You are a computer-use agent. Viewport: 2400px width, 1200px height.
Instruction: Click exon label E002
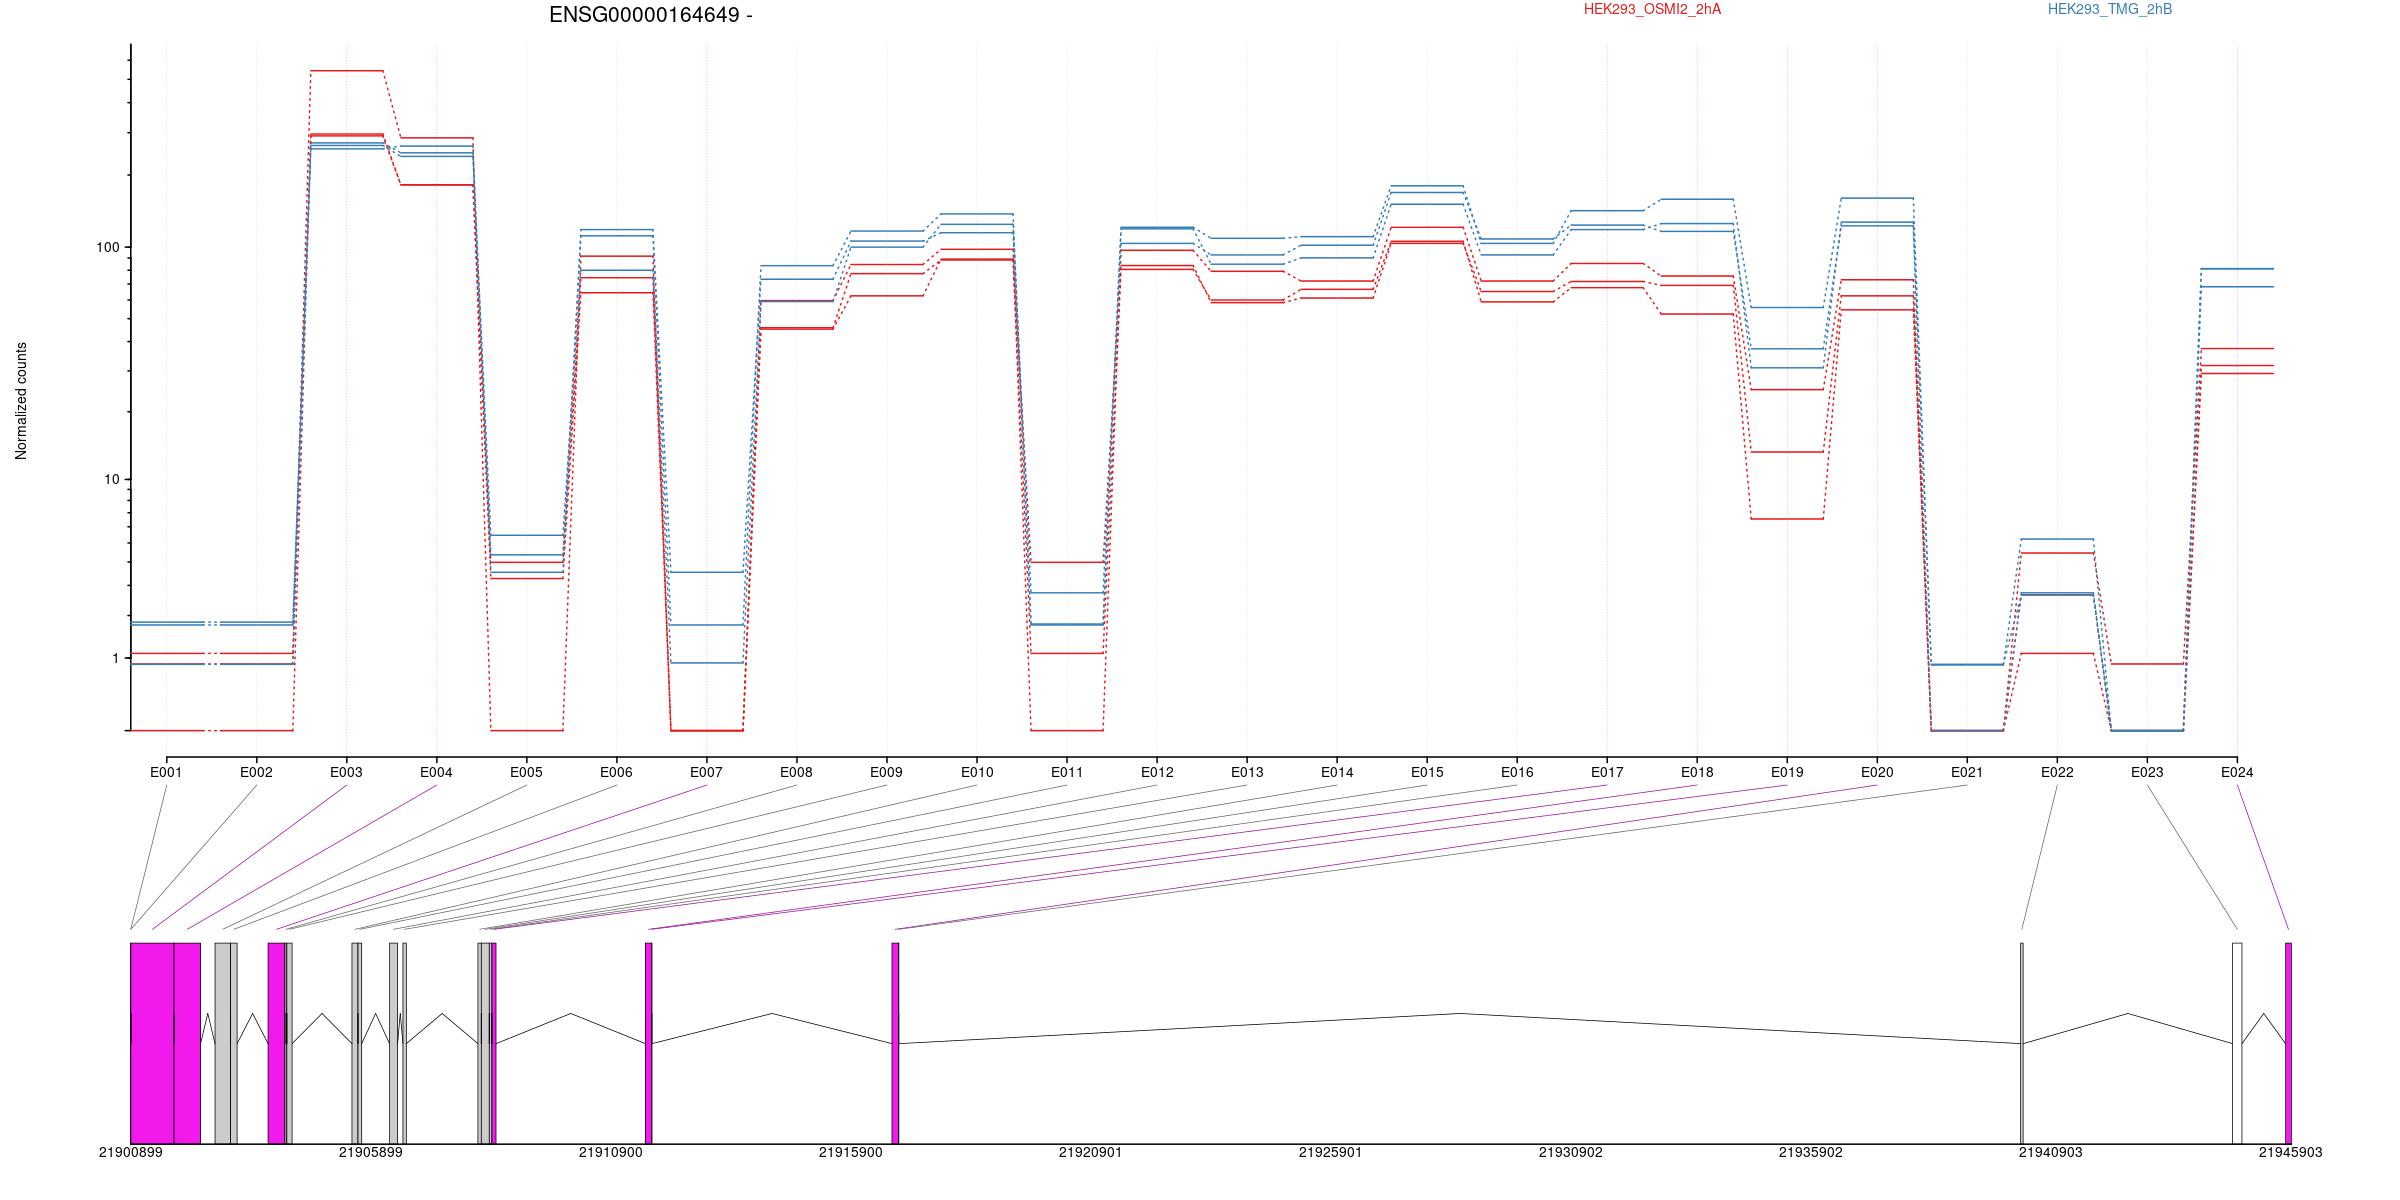point(256,772)
